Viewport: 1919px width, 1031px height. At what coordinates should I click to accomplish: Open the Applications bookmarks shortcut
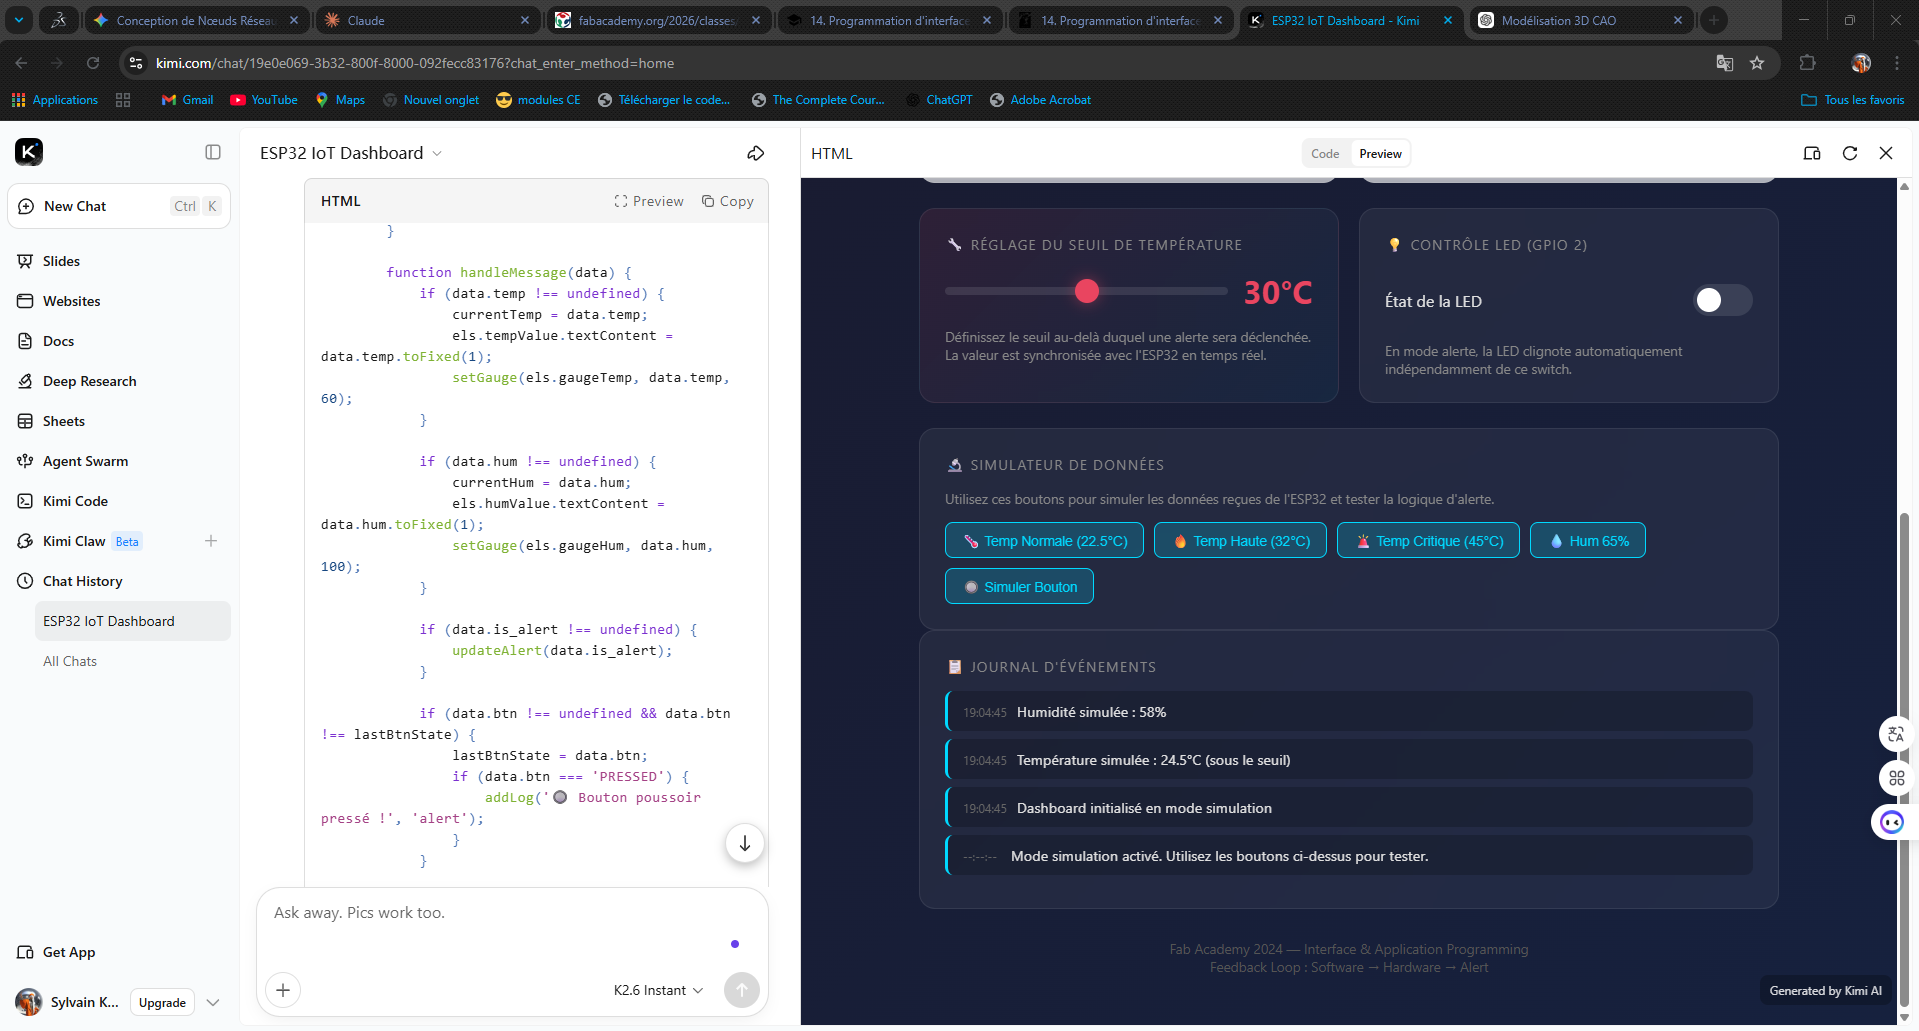55,100
